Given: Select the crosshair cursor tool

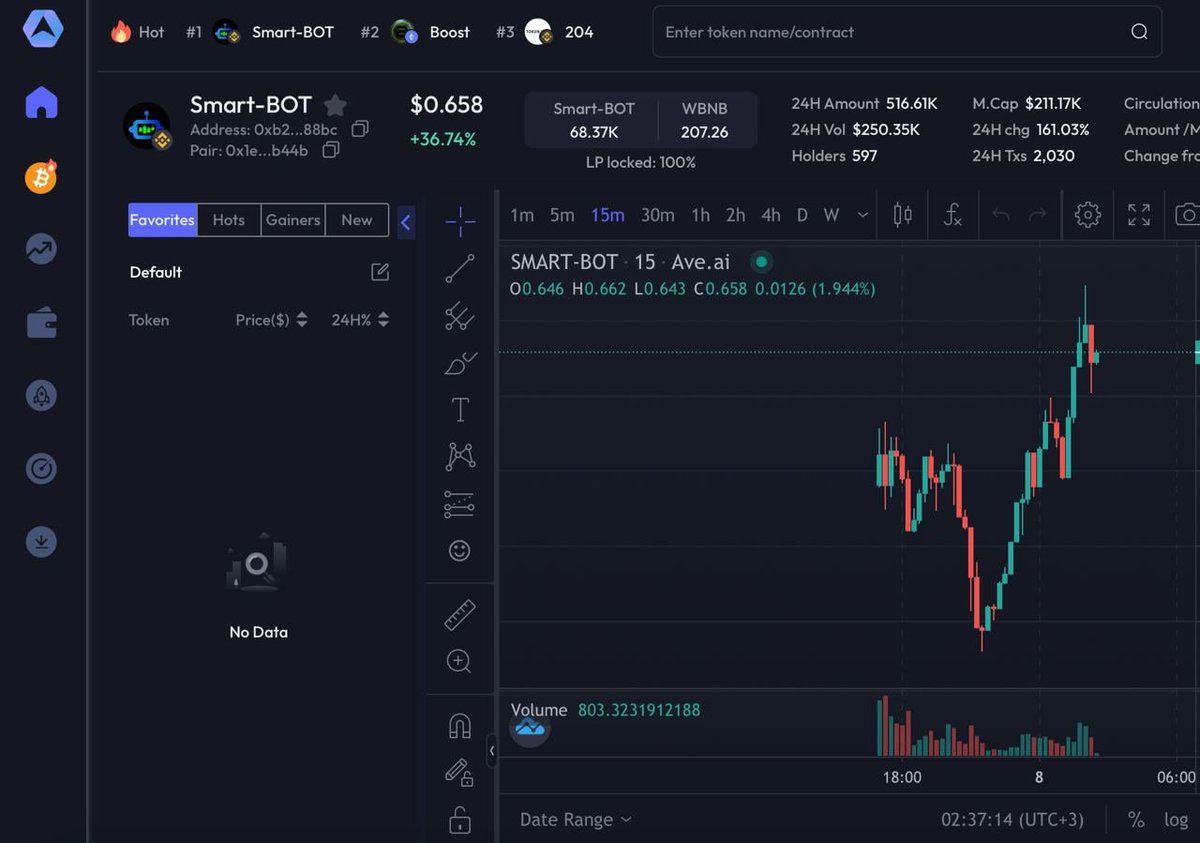Looking at the screenshot, I should [x=460, y=221].
